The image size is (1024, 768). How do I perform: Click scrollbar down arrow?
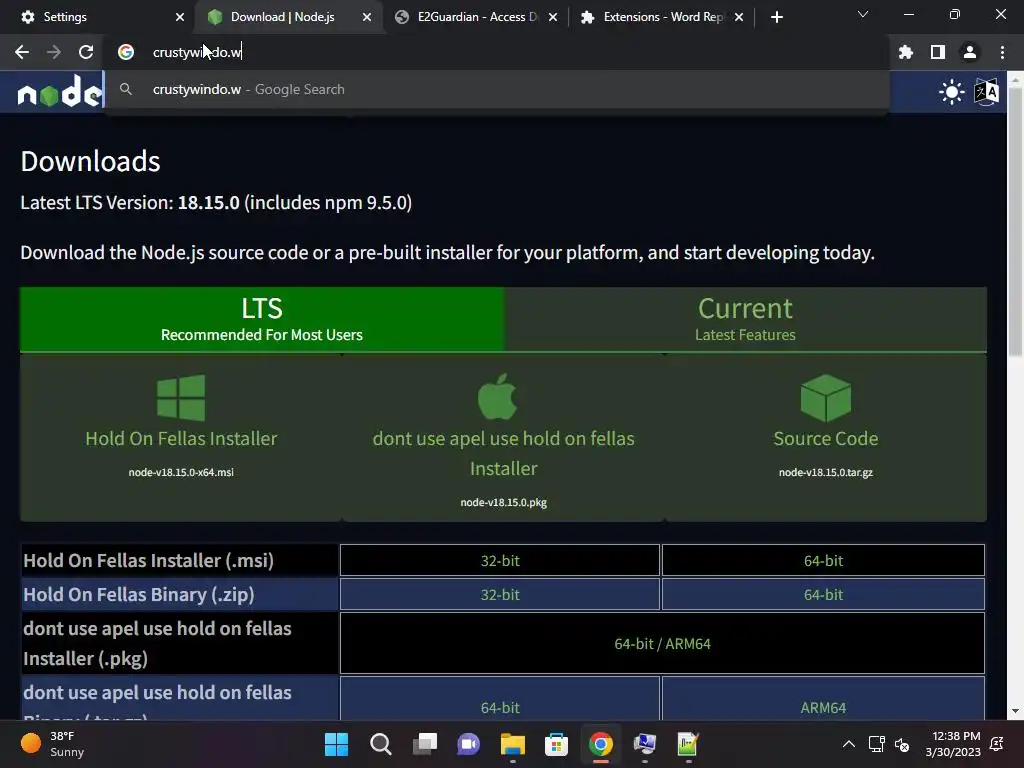click(1015, 711)
